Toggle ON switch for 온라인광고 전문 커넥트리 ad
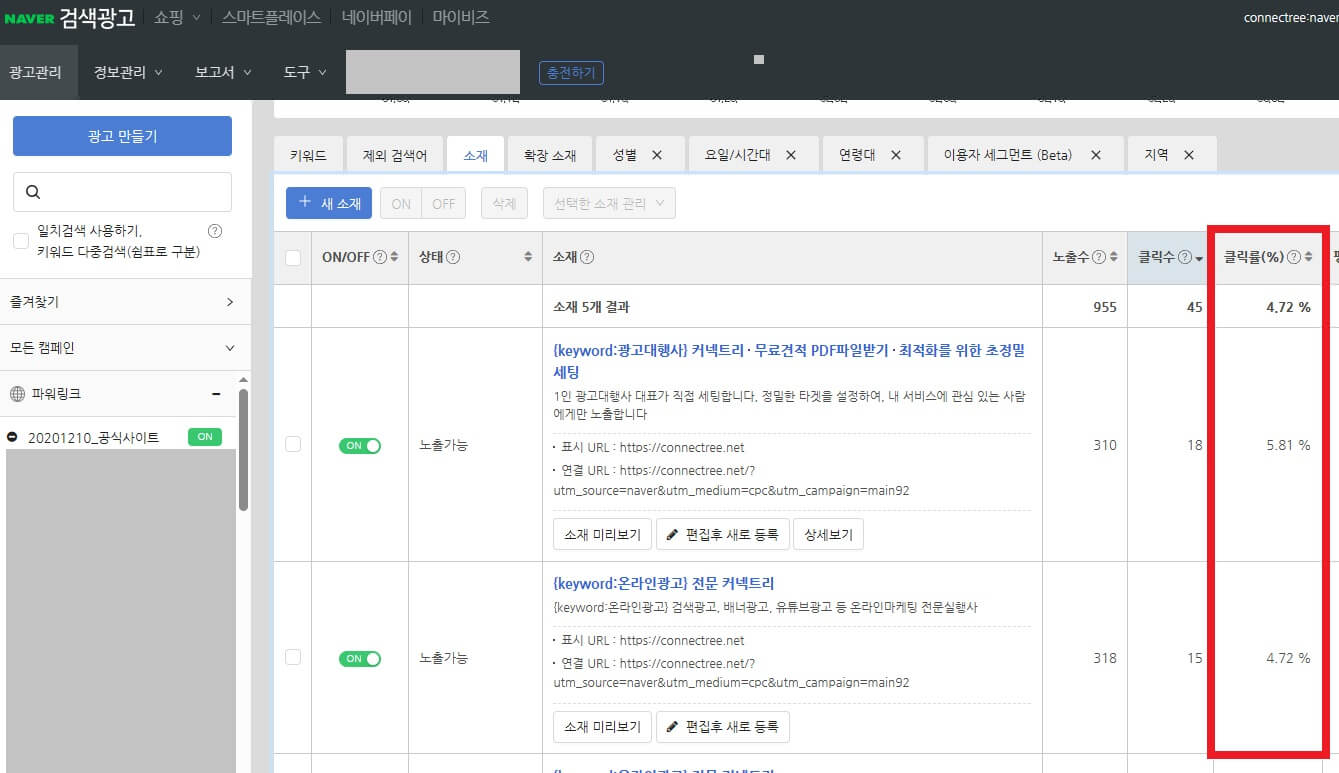Viewport: 1339px width, 773px height. (x=360, y=659)
